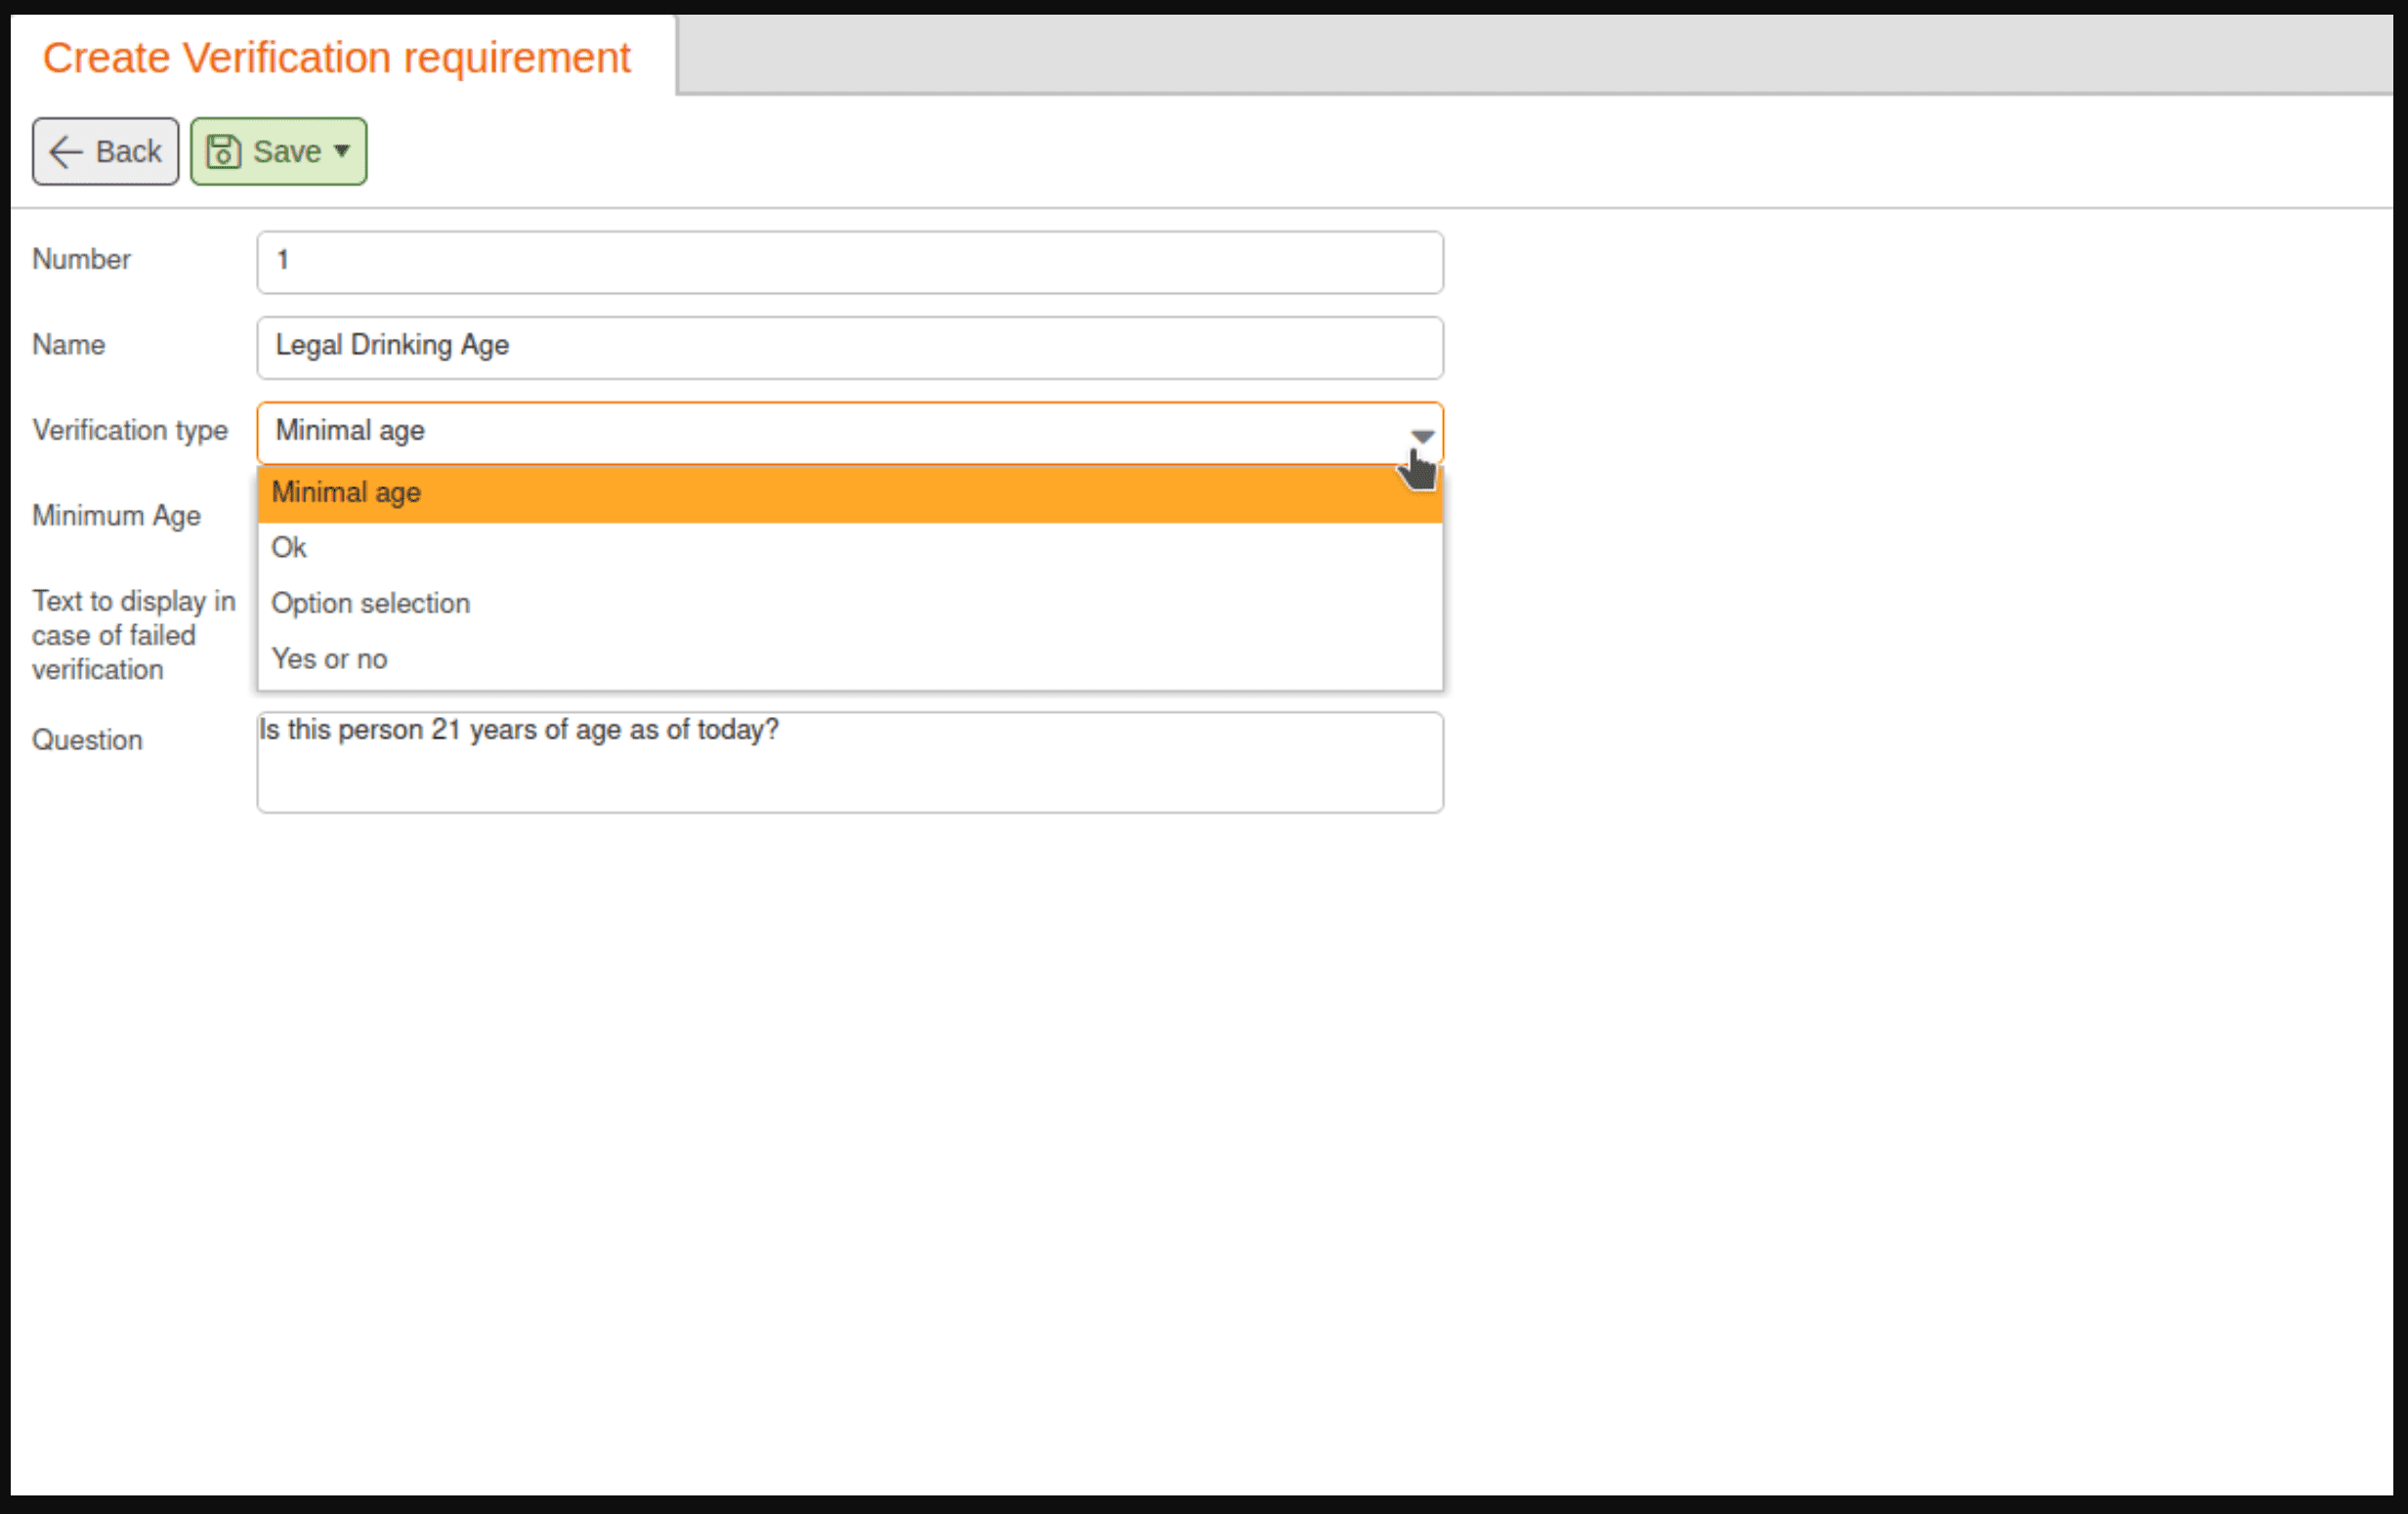Focus the Number input field

[x=850, y=262]
